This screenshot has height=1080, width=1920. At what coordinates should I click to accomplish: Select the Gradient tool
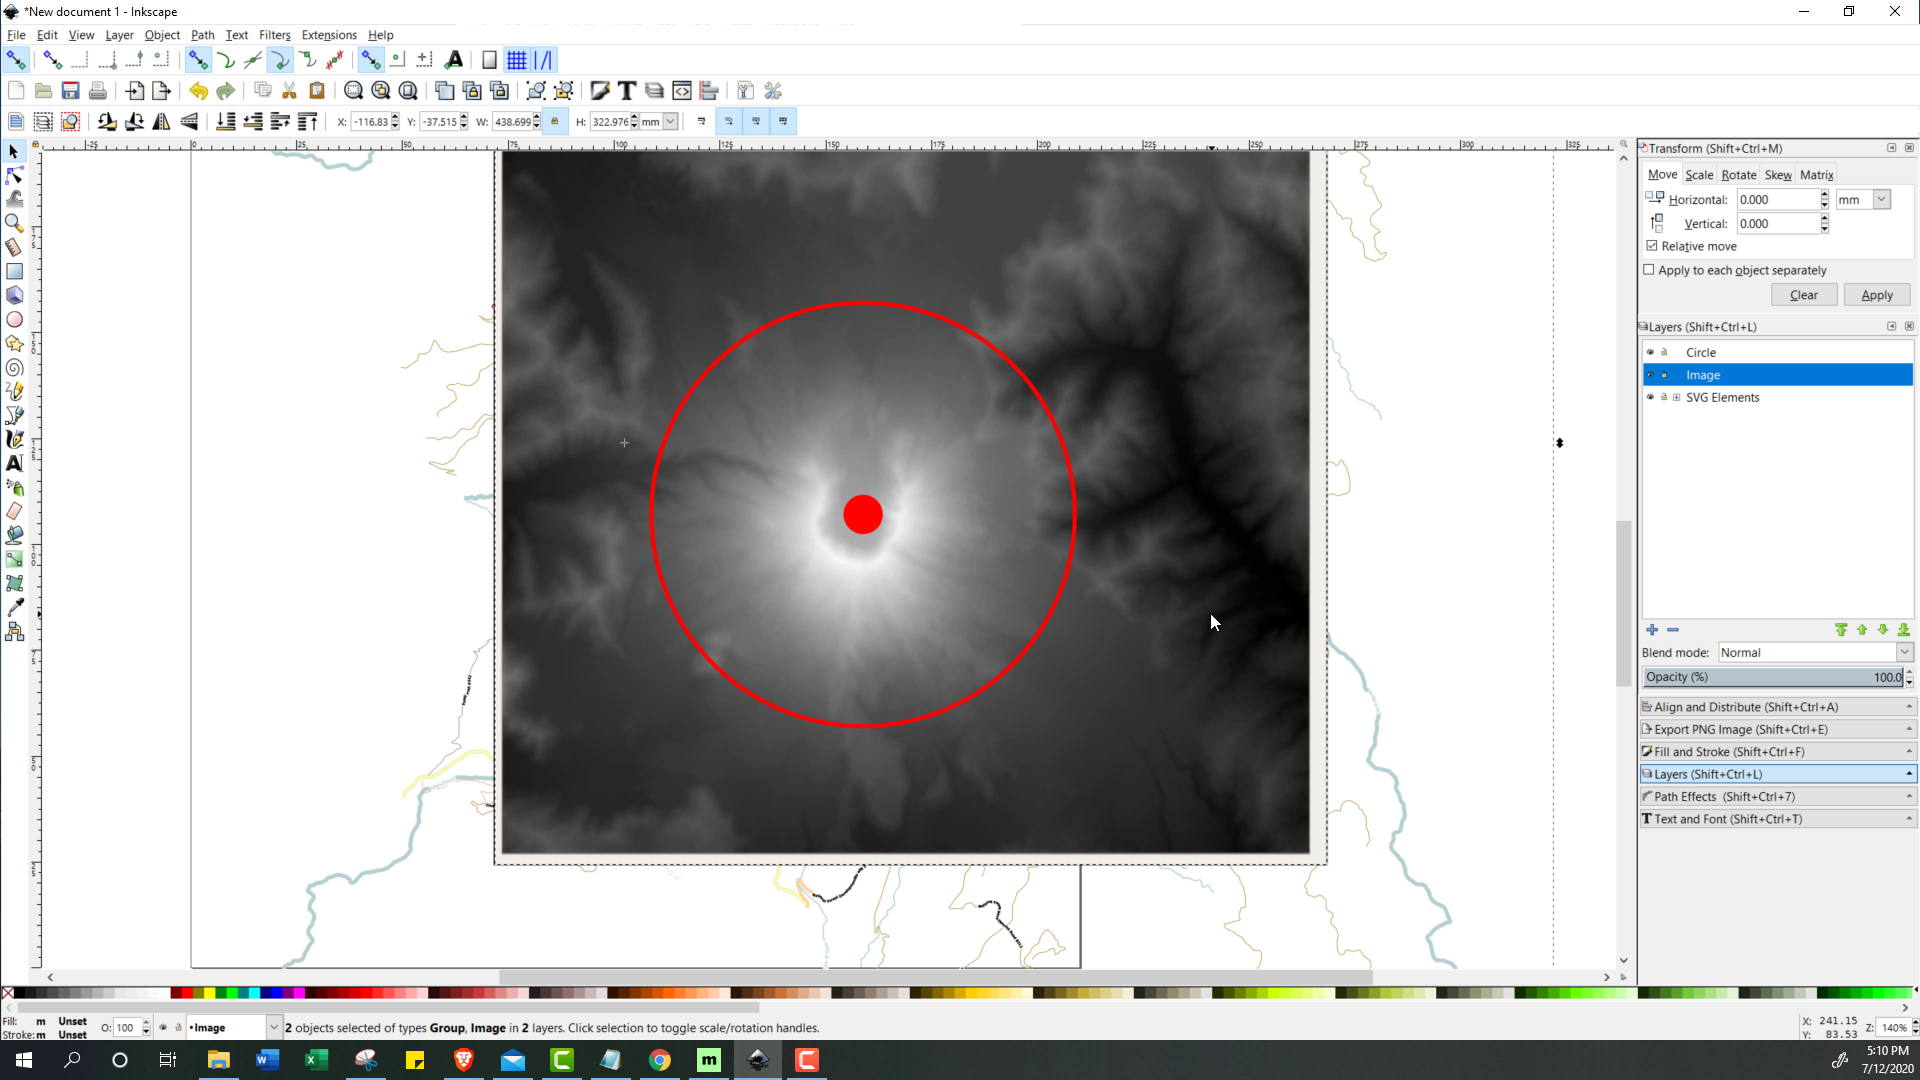click(14, 559)
